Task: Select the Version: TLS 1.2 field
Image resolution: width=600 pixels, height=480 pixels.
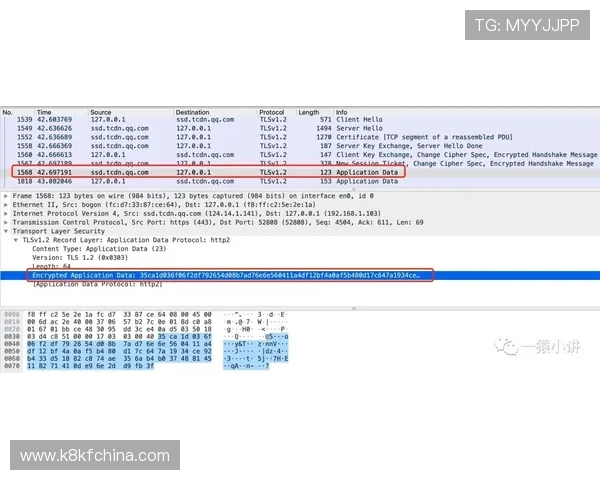Action: [x=78, y=257]
